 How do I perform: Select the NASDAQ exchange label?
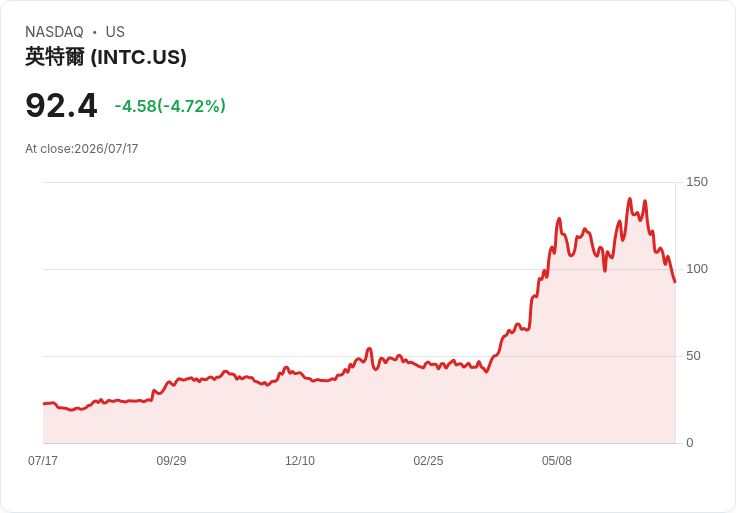tap(54, 32)
